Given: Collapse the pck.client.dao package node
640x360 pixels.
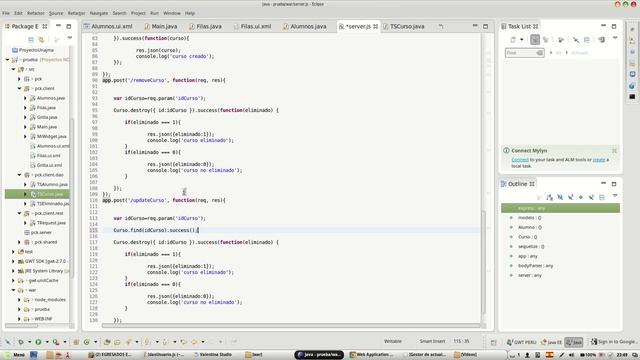Looking at the screenshot, I should tap(19, 175).
